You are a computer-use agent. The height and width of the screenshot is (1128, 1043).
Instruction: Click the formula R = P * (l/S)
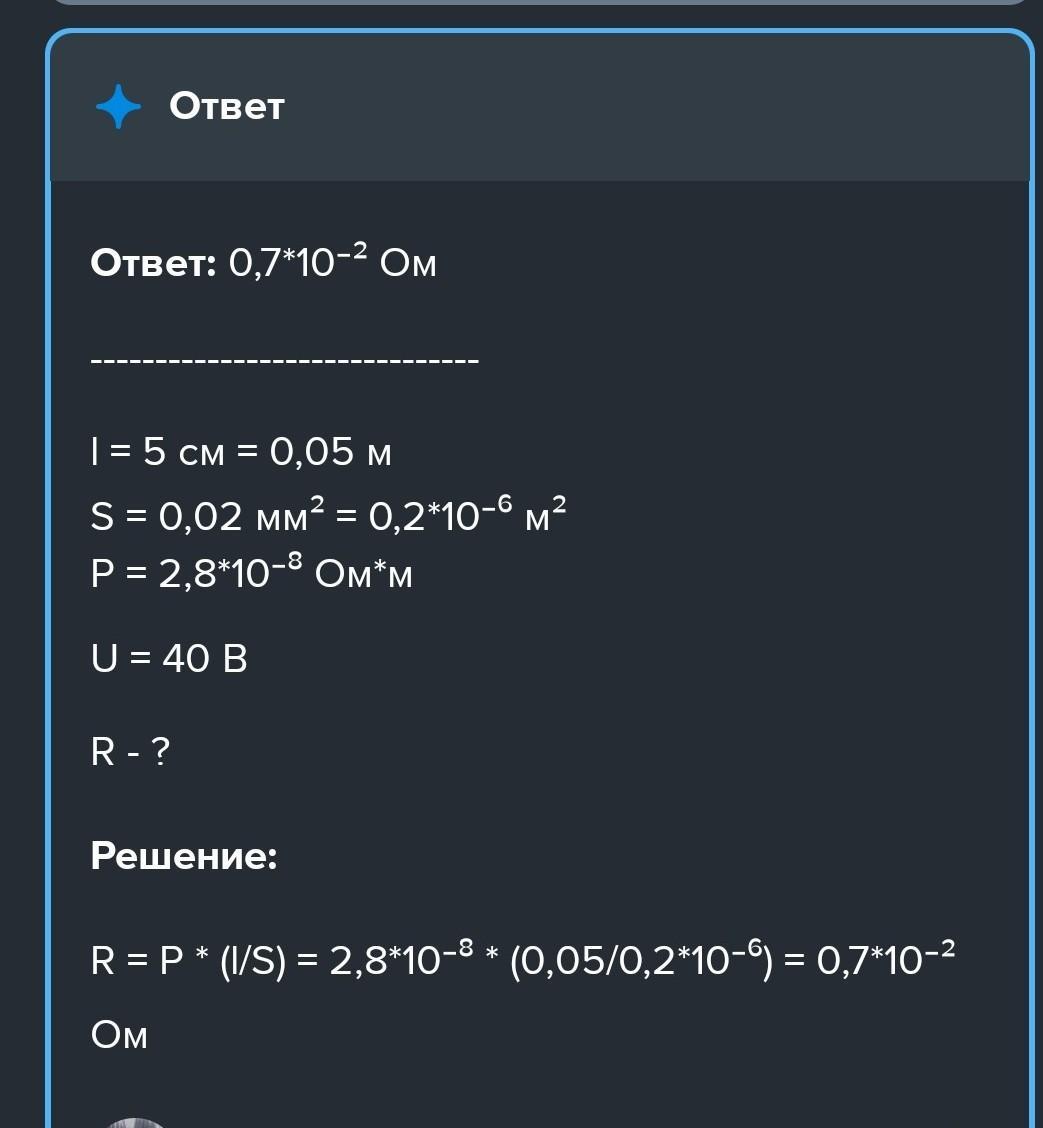pos(188,961)
